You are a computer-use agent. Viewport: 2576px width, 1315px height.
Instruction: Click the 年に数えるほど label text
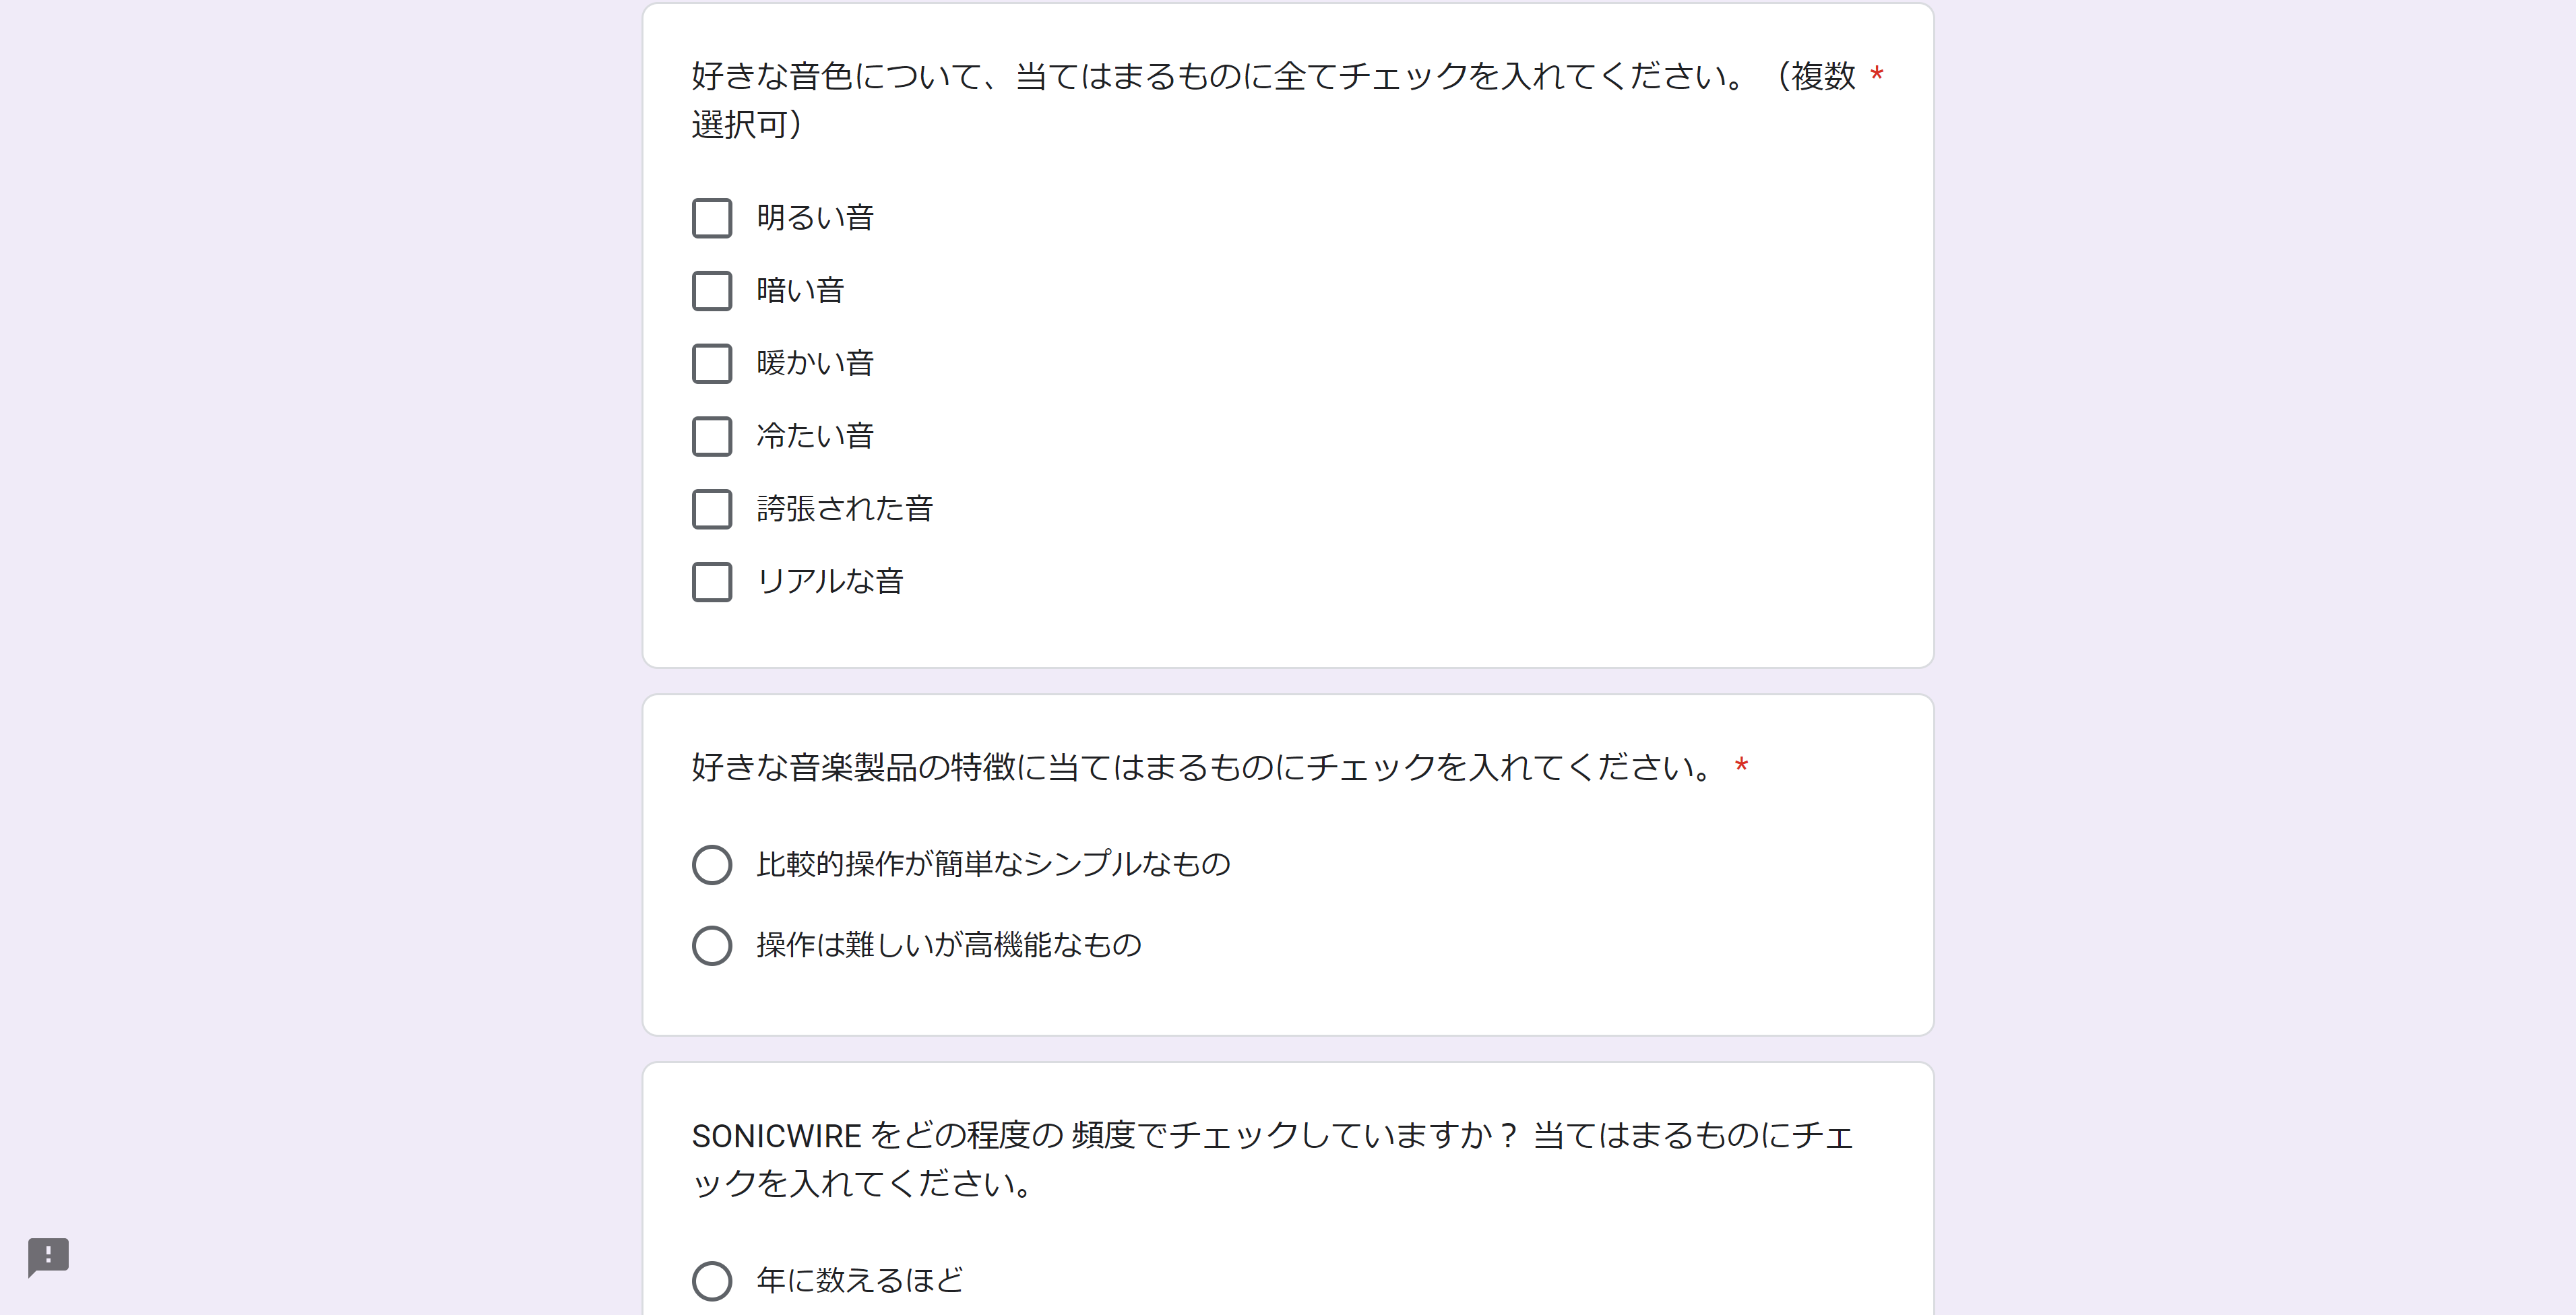click(x=860, y=1279)
